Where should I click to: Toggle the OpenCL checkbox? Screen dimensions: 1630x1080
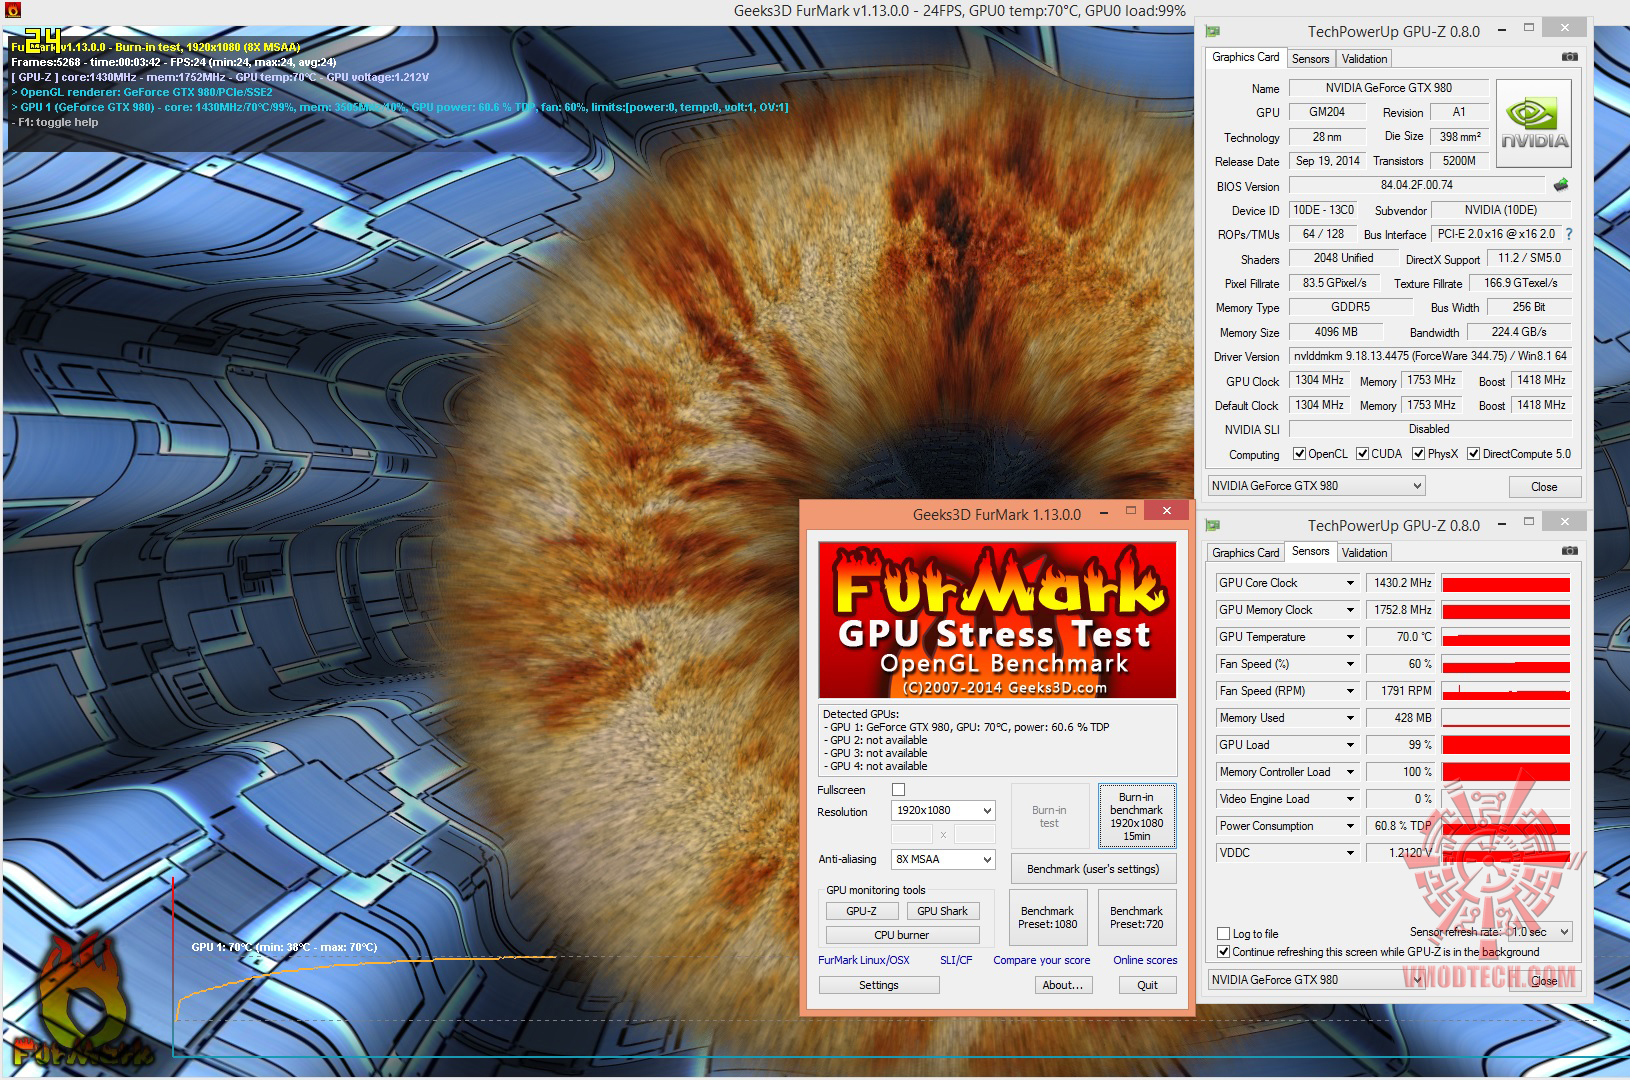click(x=1299, y=454)
